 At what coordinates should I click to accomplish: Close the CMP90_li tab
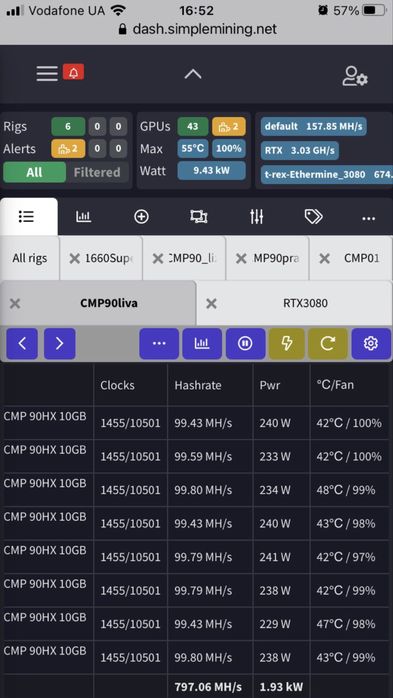pyautogui.click(x=158, y=259)
